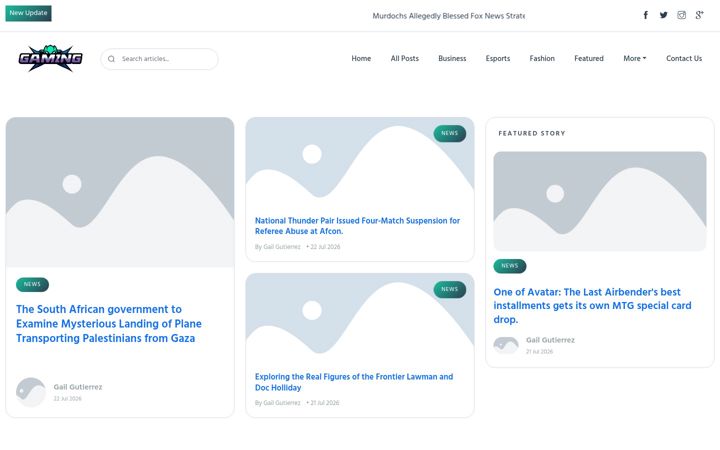Open the Esports menu item
This screenshot has width=720, height=450.
(498, 58)
